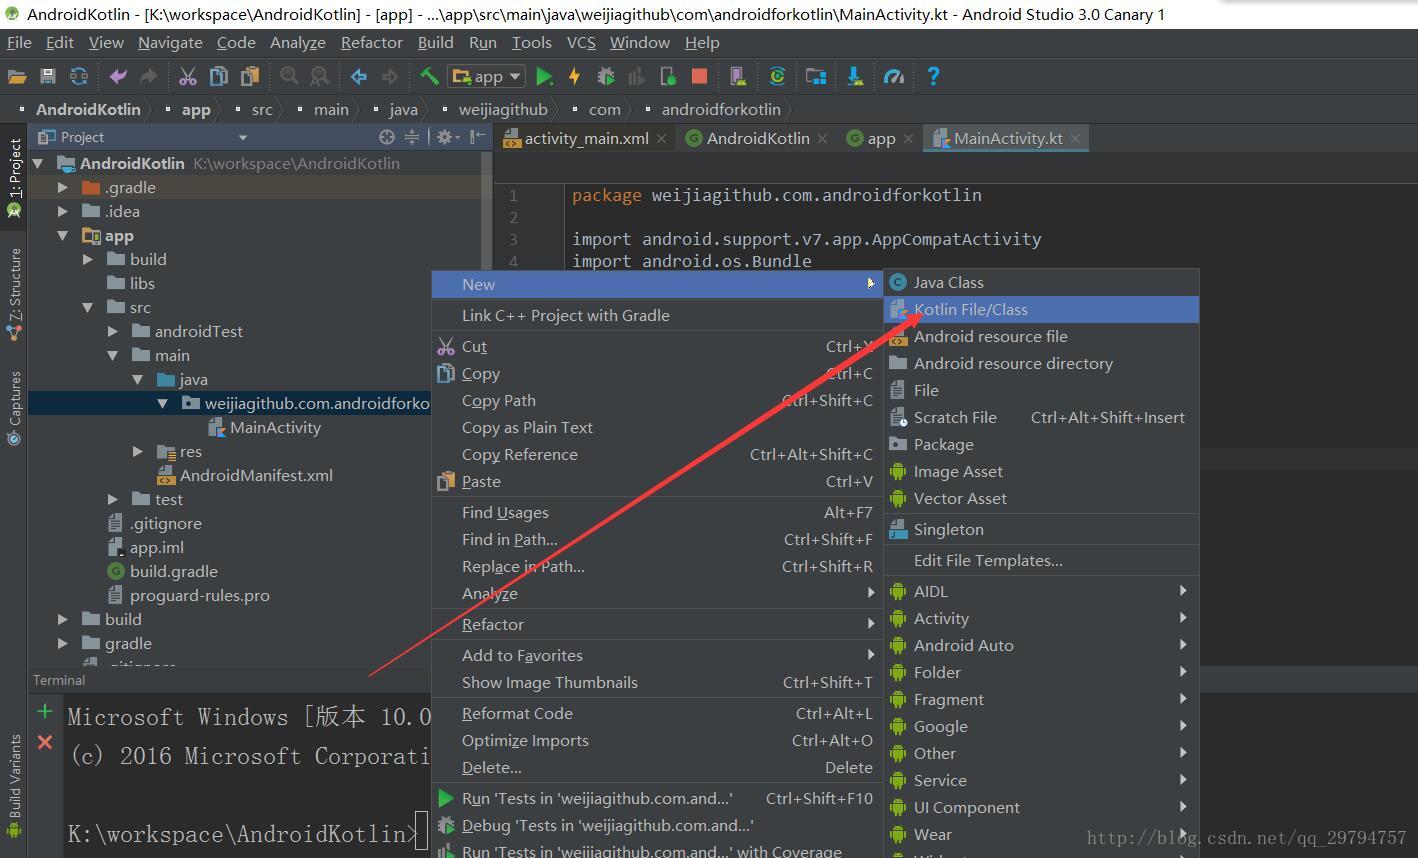Click the Forward navigation arrow

pos(389,76)
